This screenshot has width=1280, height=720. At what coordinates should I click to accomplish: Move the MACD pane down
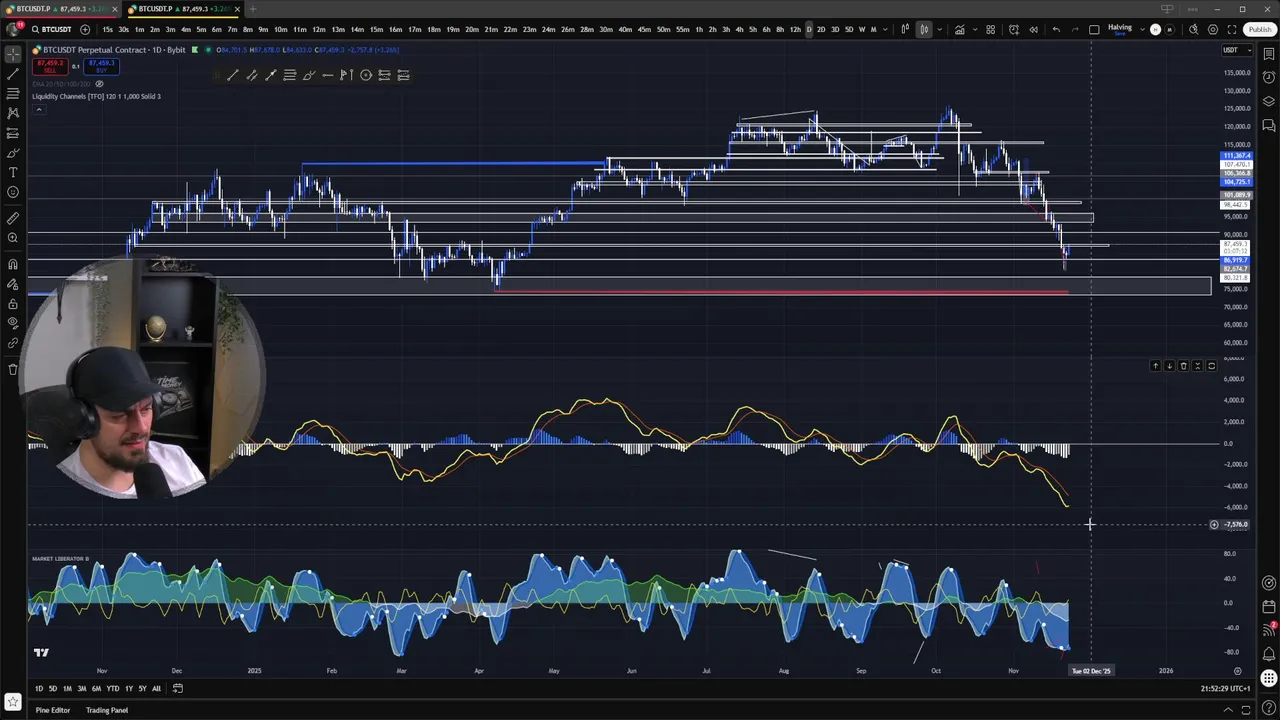click(x=1169, y=366)
